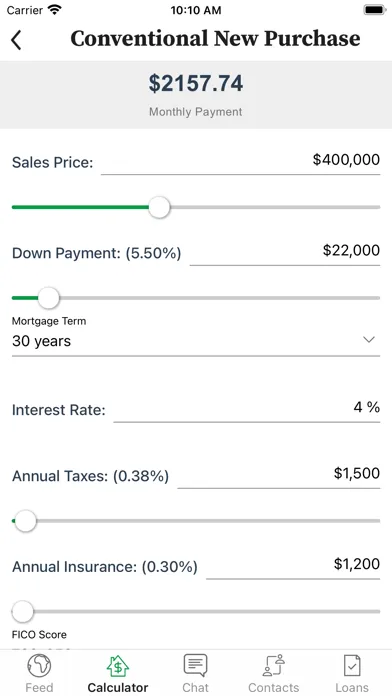Tap the $2157.74 monthly payment display
The width and height of the screenshot is (392, 696).
196,84
